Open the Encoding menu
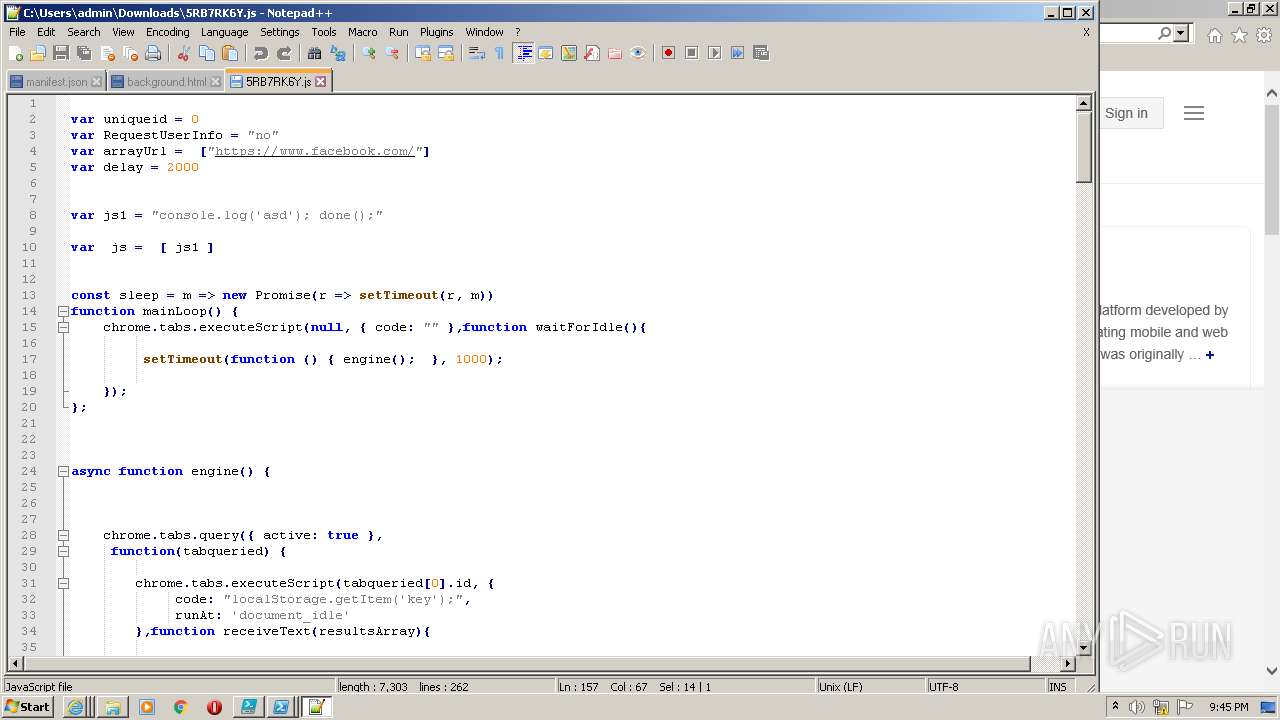This screenshot has width=1280, height=720. pyautogui.click(x=167, y=32)
